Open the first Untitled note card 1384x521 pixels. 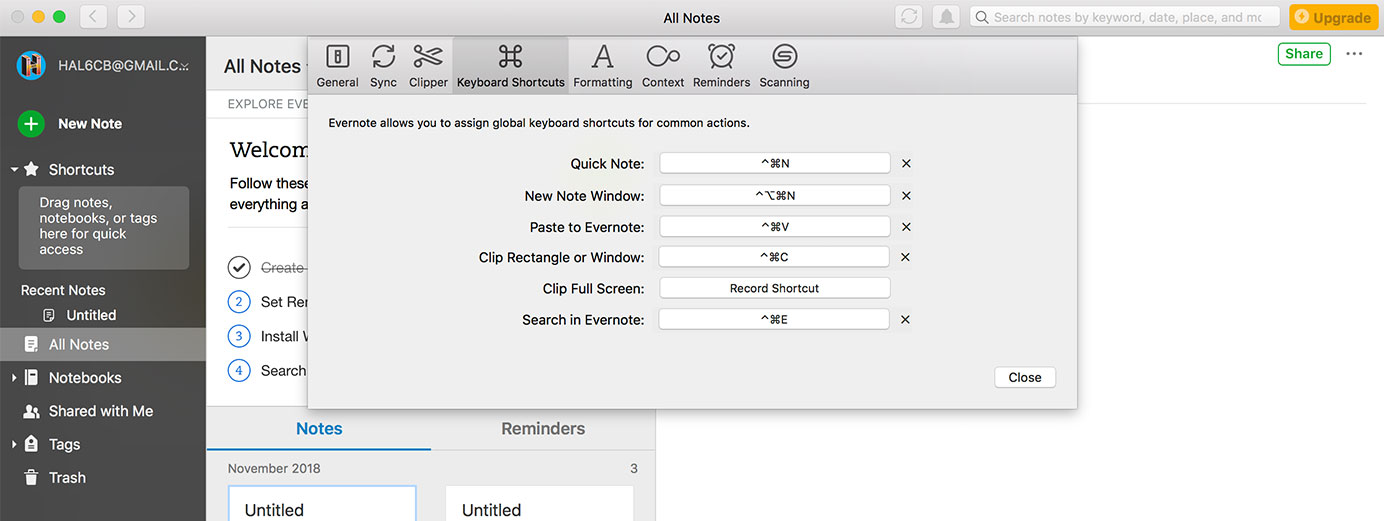point(322,503)
